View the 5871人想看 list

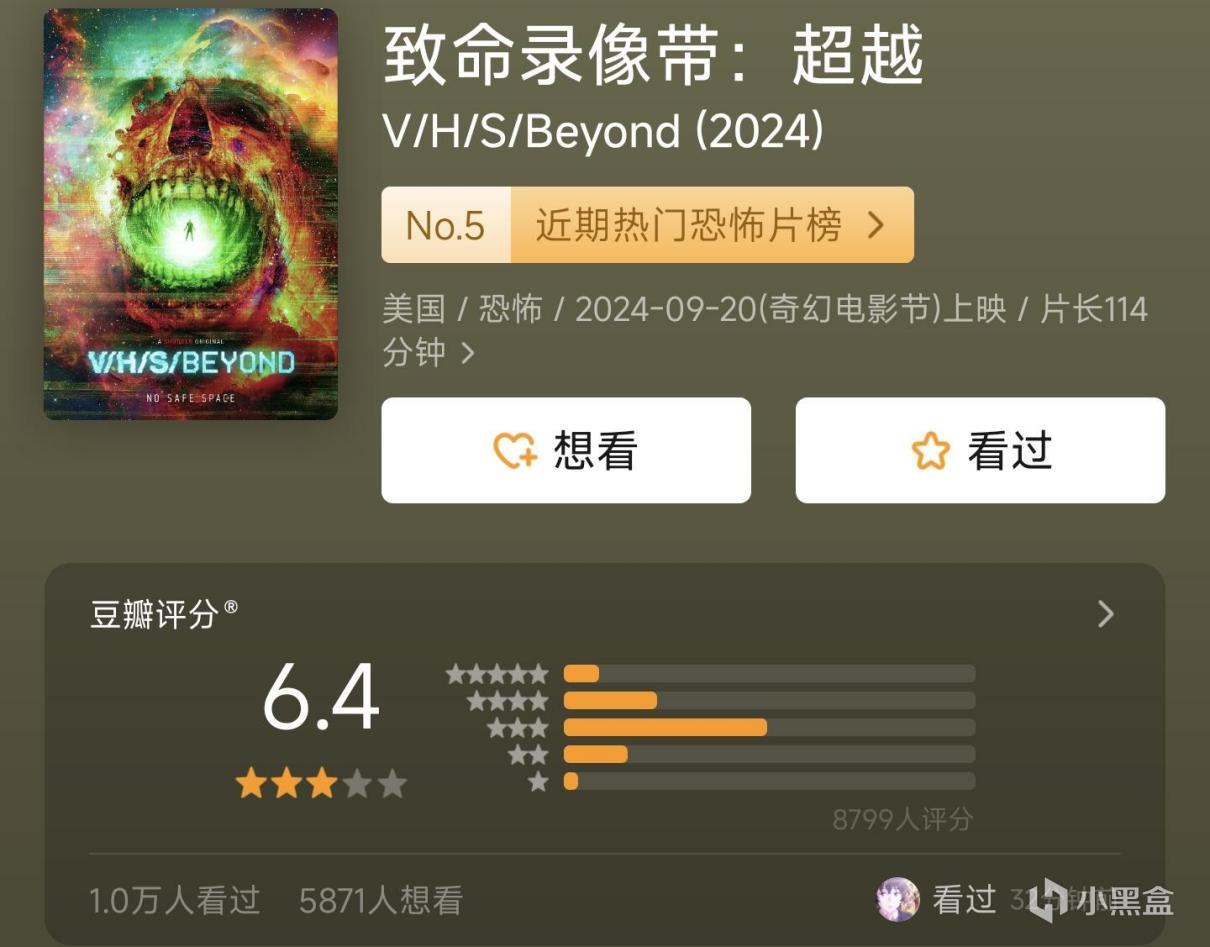[381, 900]
